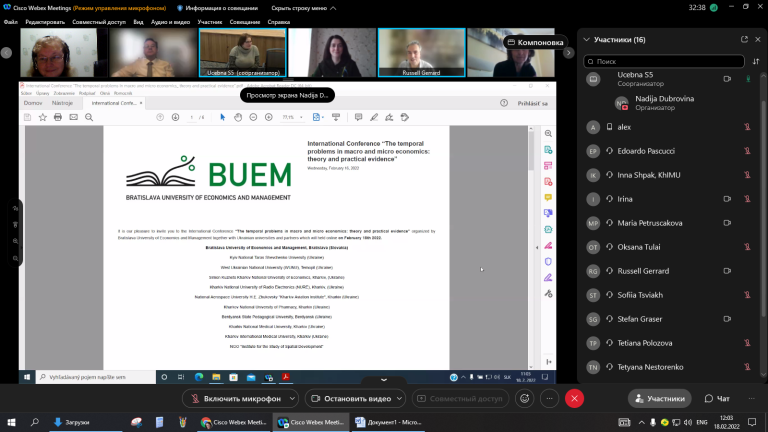This screenshot has height=432, width=768.
Task: Open the Nástroje tab in Acrobat
Action: click(x=62, y=103)
